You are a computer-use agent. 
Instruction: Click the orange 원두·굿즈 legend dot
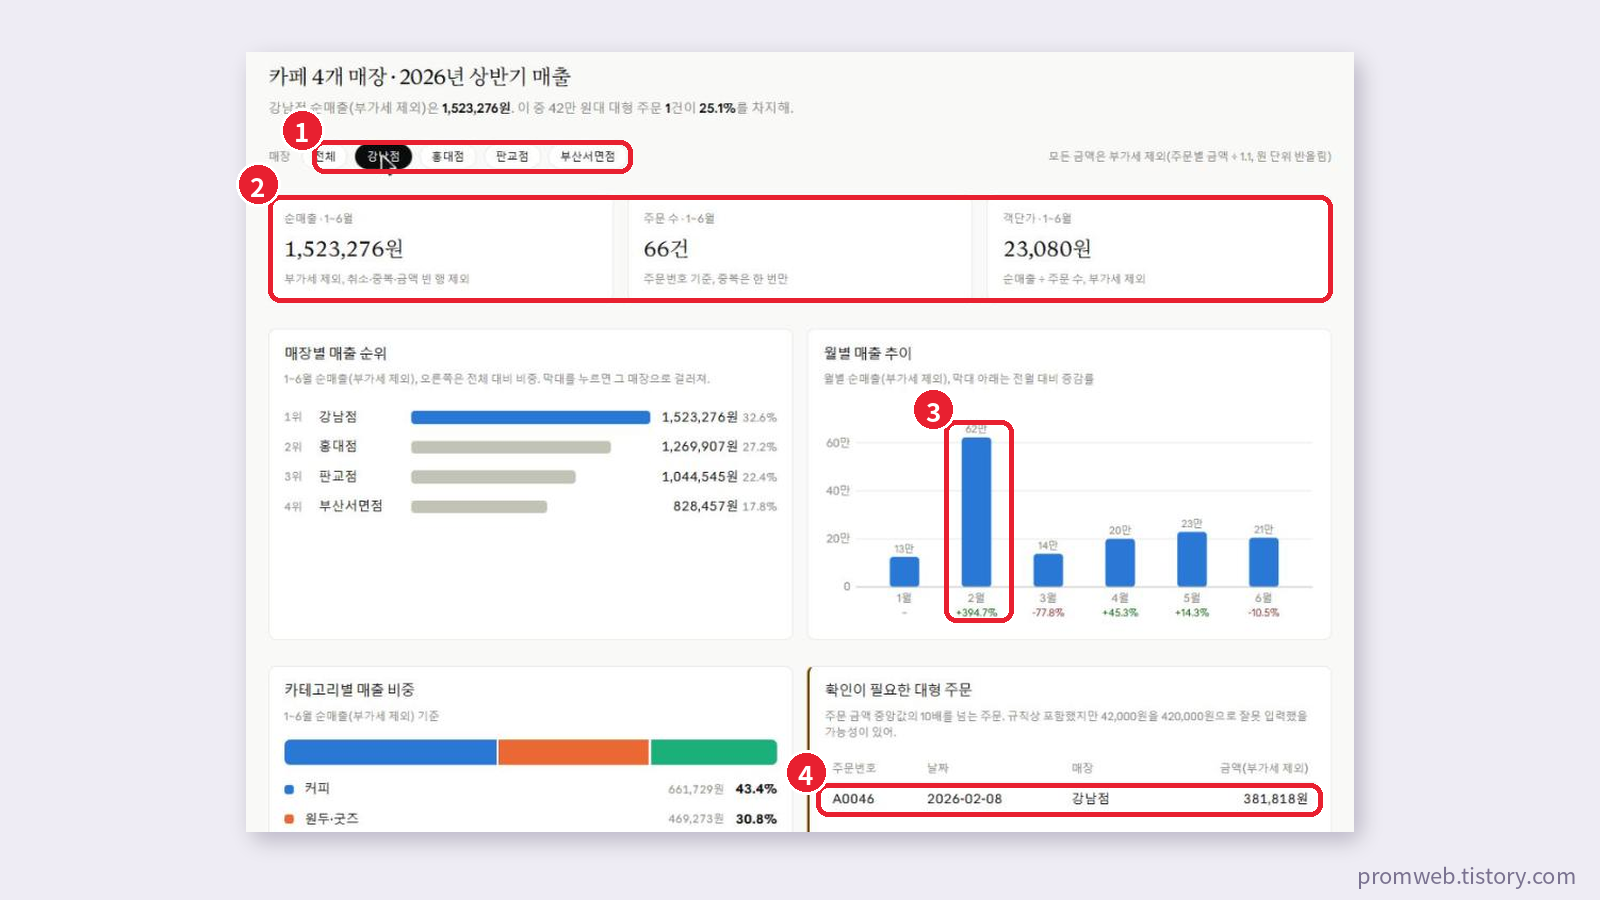pos(289,819)
